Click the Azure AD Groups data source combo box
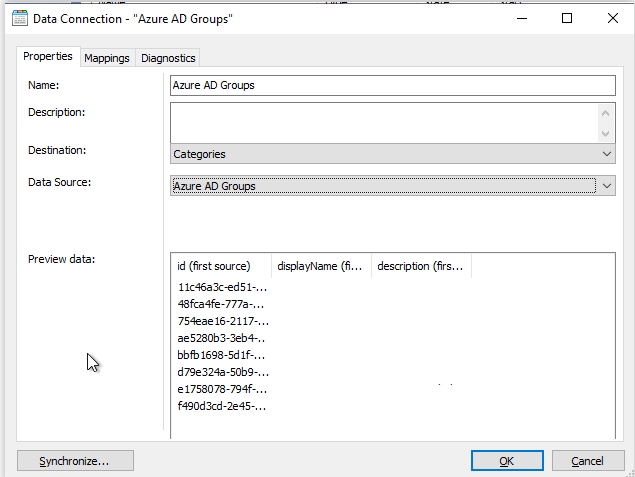 click(x=384, y=186)
